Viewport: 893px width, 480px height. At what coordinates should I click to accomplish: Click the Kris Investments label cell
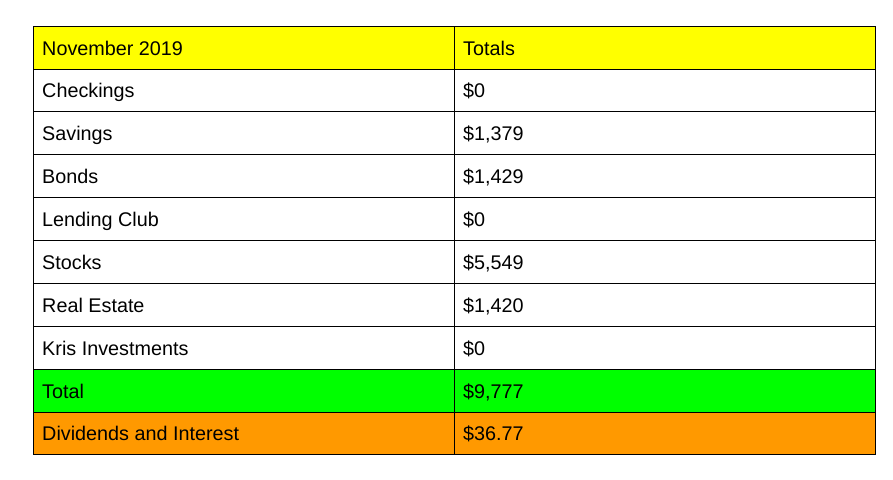(115, 349)
